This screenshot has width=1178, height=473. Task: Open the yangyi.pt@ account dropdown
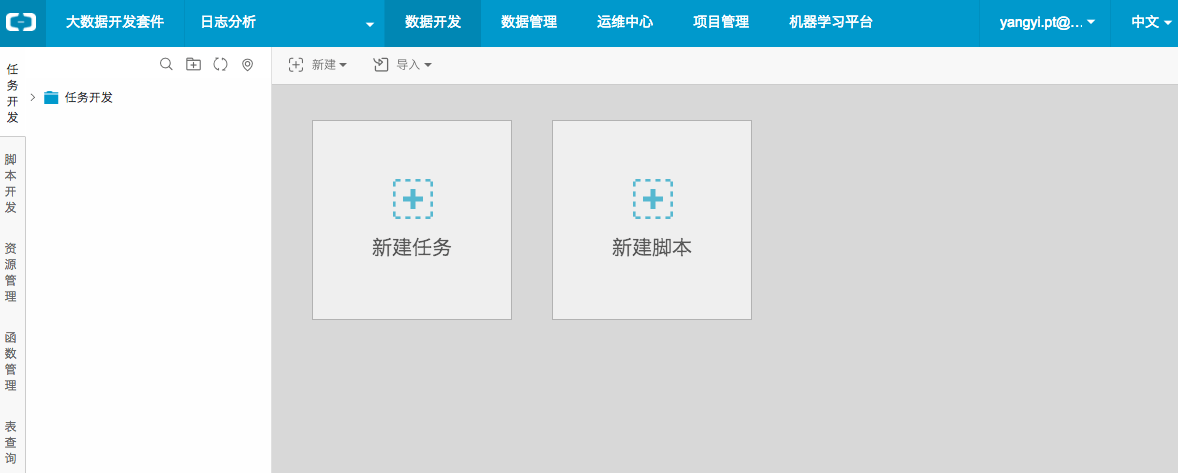tap(1047, 23)
